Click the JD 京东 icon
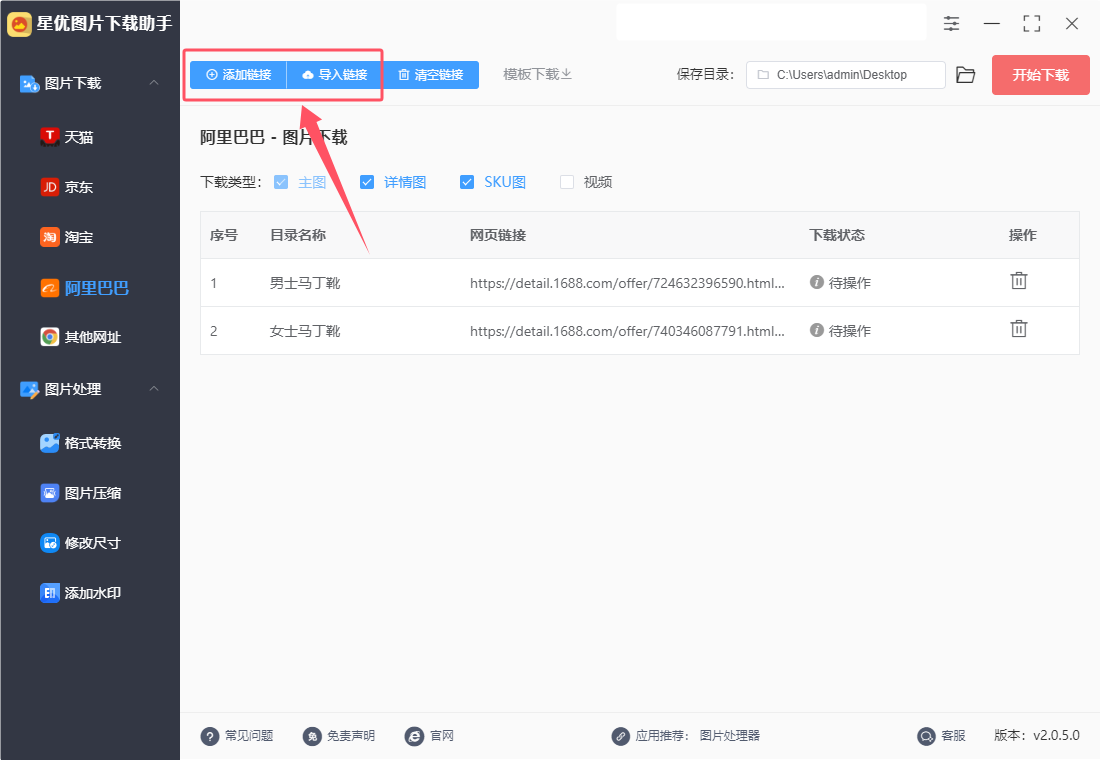Image resolution: width=1100 pixels, height=760 pixels. pos(49,187)
